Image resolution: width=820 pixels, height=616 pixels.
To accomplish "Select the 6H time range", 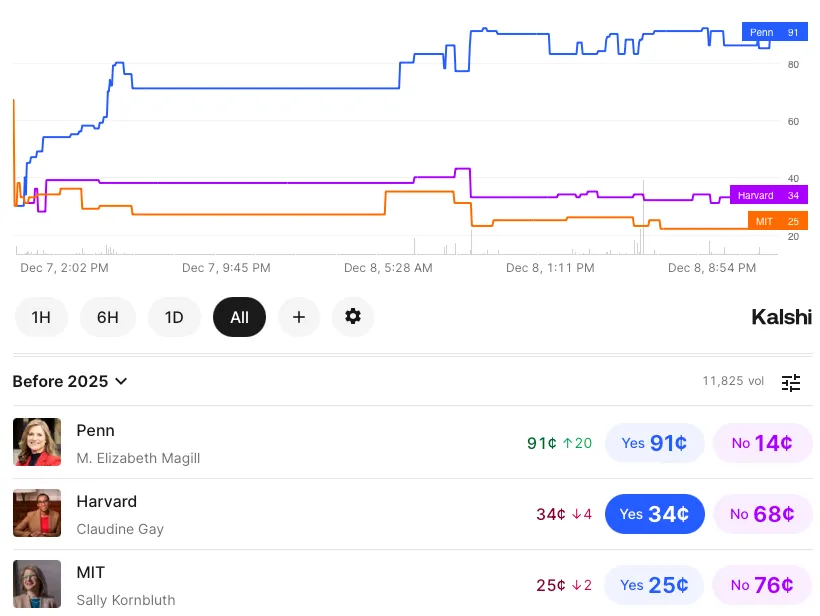I will [x=108, y=317].
